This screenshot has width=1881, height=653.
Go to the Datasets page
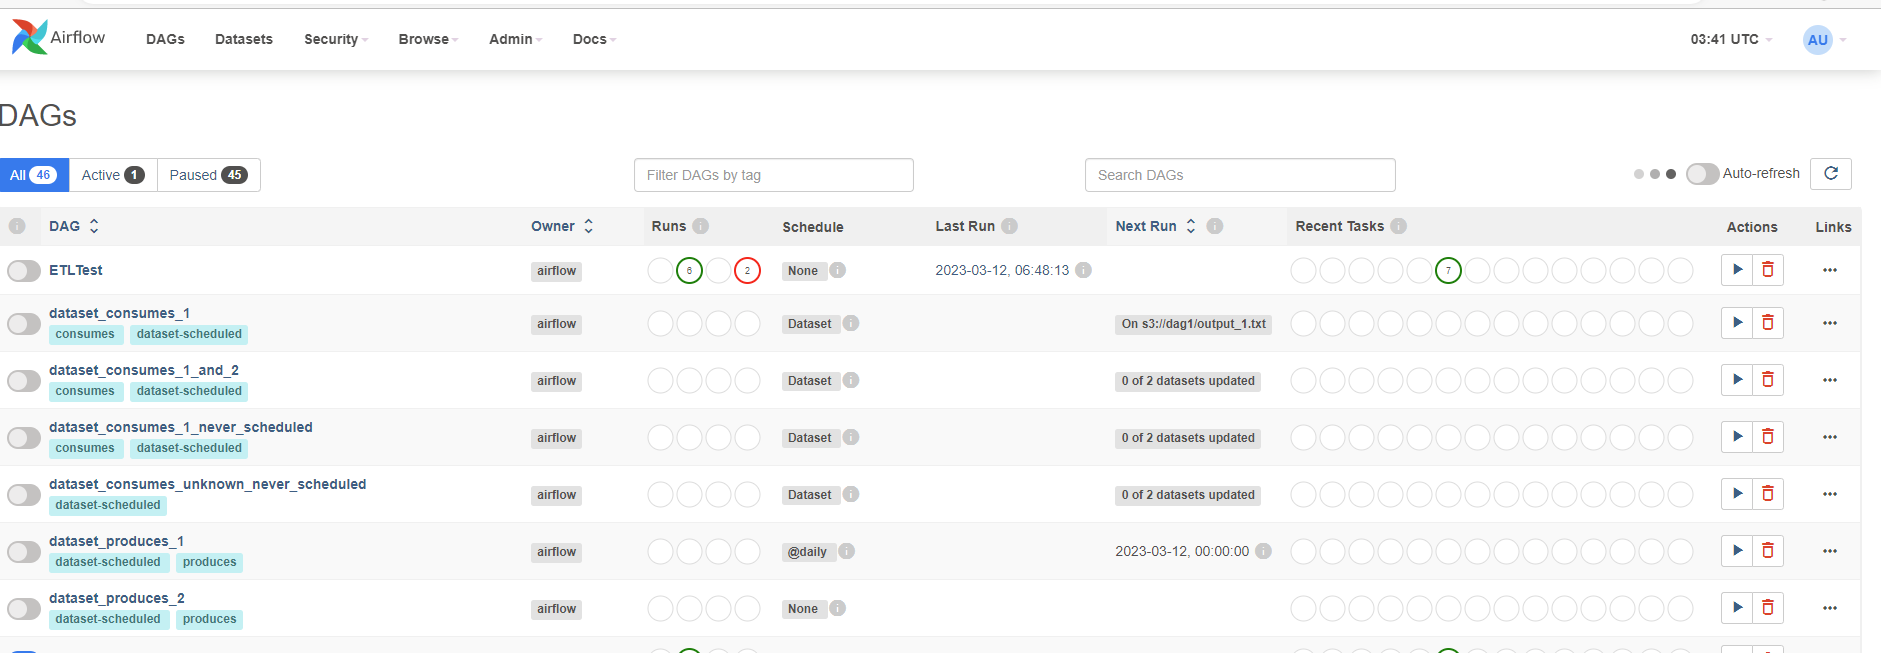click(244, 39)
